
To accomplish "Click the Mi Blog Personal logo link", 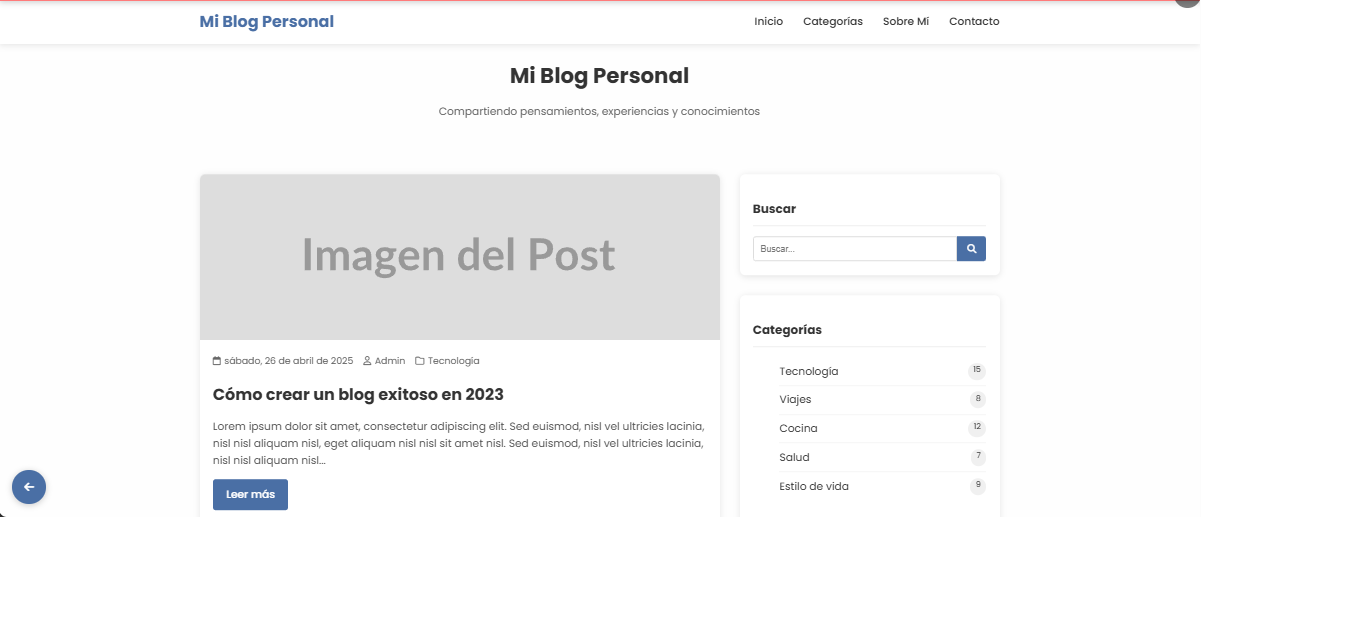I will [266, 22].
